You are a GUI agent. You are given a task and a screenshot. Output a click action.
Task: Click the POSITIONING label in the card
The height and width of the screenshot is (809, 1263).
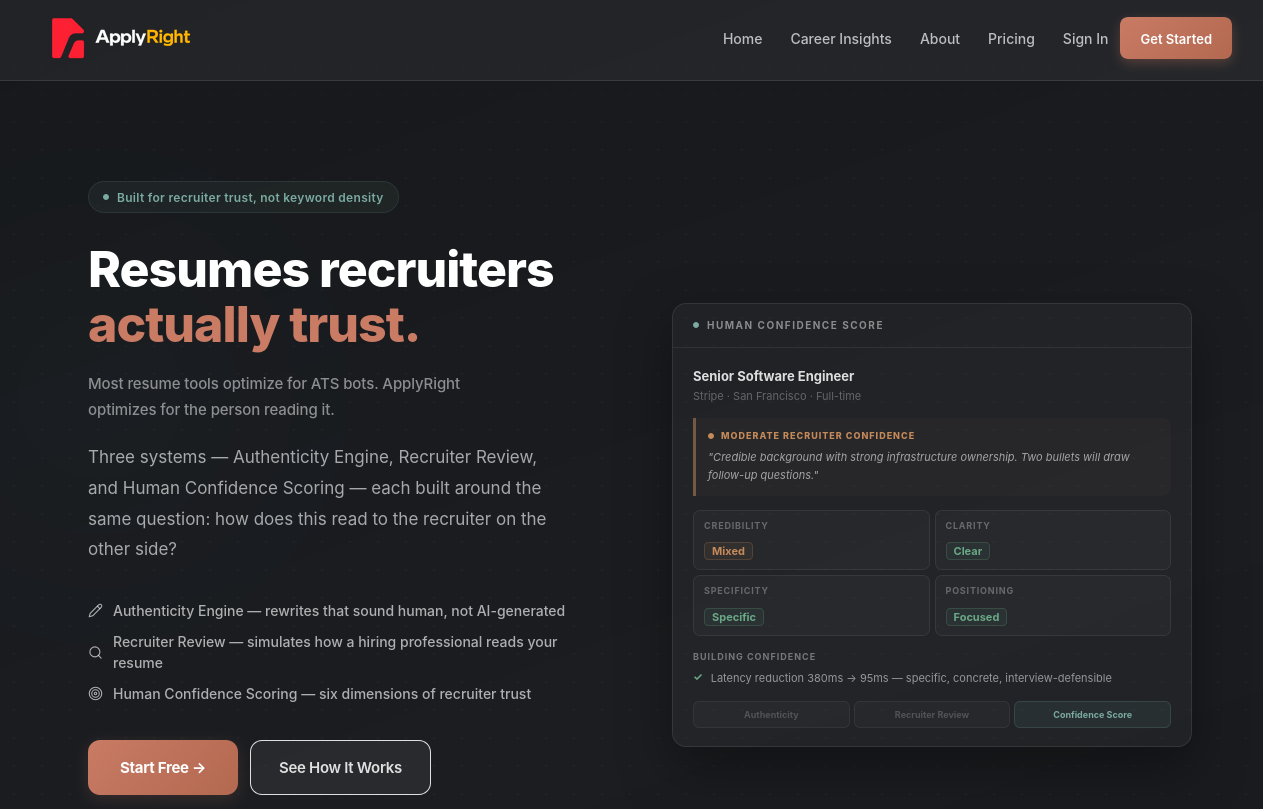[980, 591]
